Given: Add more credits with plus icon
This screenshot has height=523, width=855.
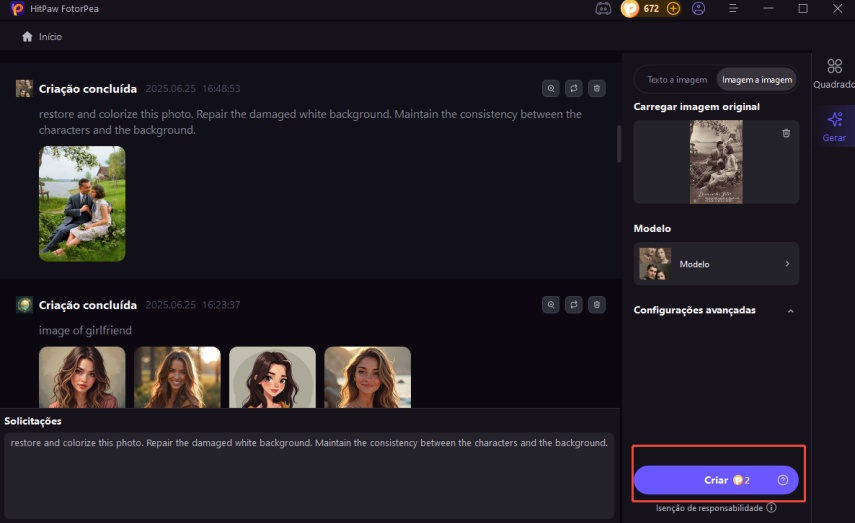Looking at the screenshot, I should click(673, 9).
